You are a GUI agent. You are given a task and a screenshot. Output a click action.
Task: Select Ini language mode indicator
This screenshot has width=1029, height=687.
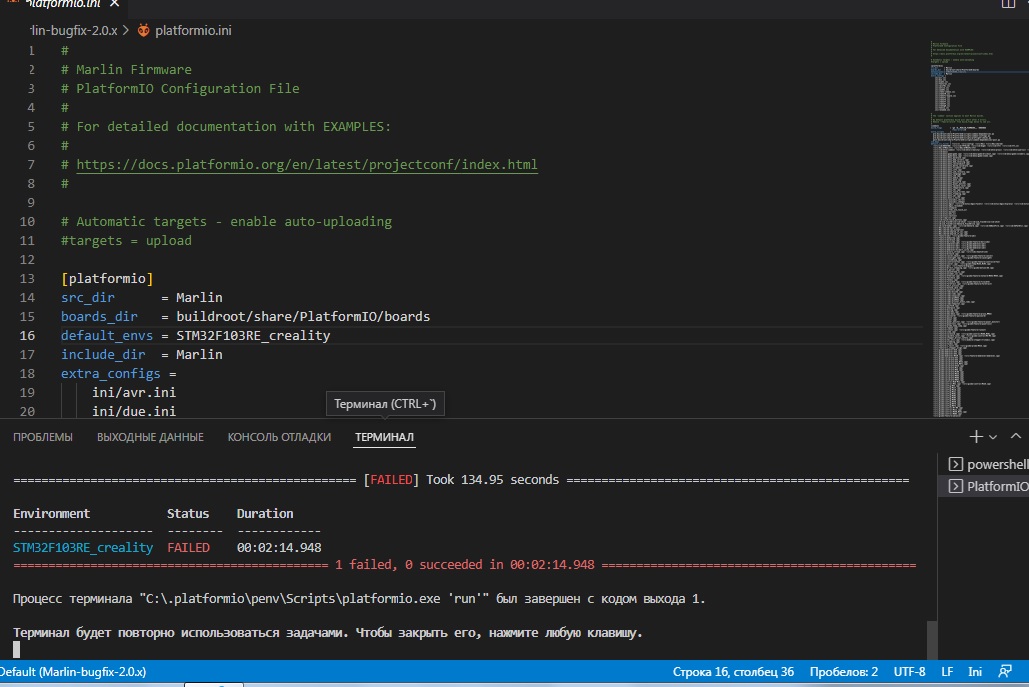tap(976, 671)
